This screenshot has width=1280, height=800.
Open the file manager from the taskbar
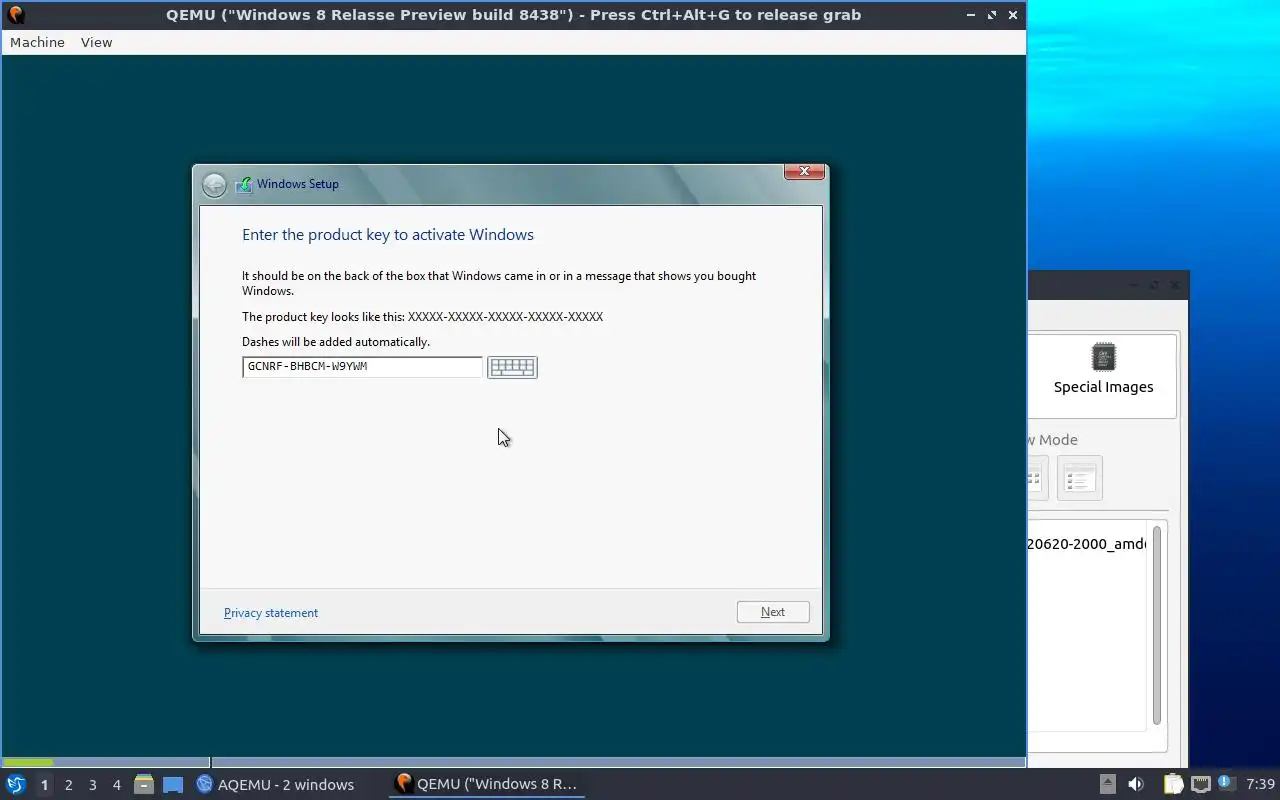(x=144, y=785)
